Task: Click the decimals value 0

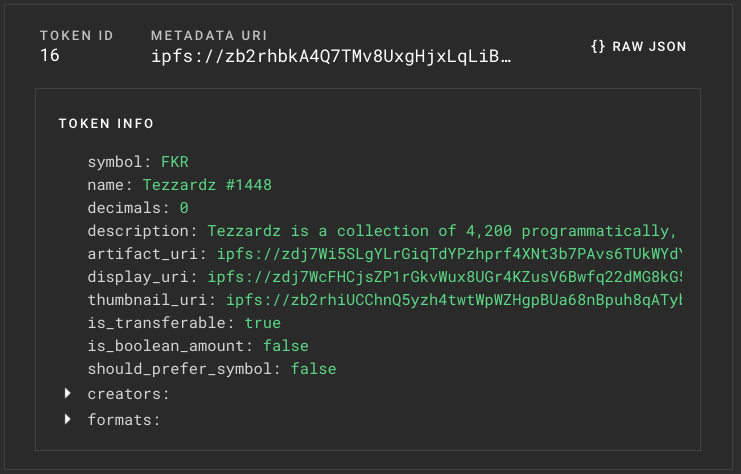Action: coord(184,208)
